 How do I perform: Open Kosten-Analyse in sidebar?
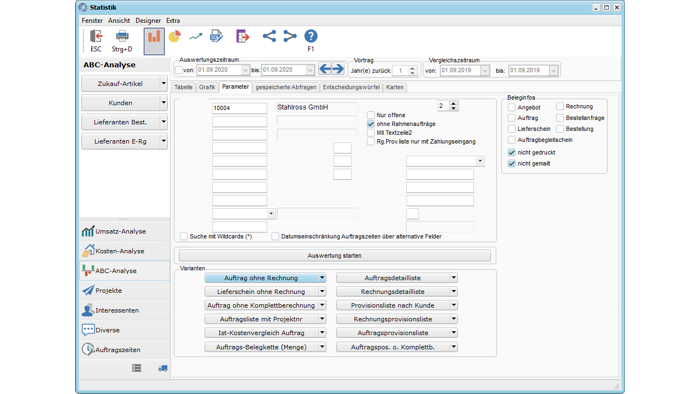125,251
